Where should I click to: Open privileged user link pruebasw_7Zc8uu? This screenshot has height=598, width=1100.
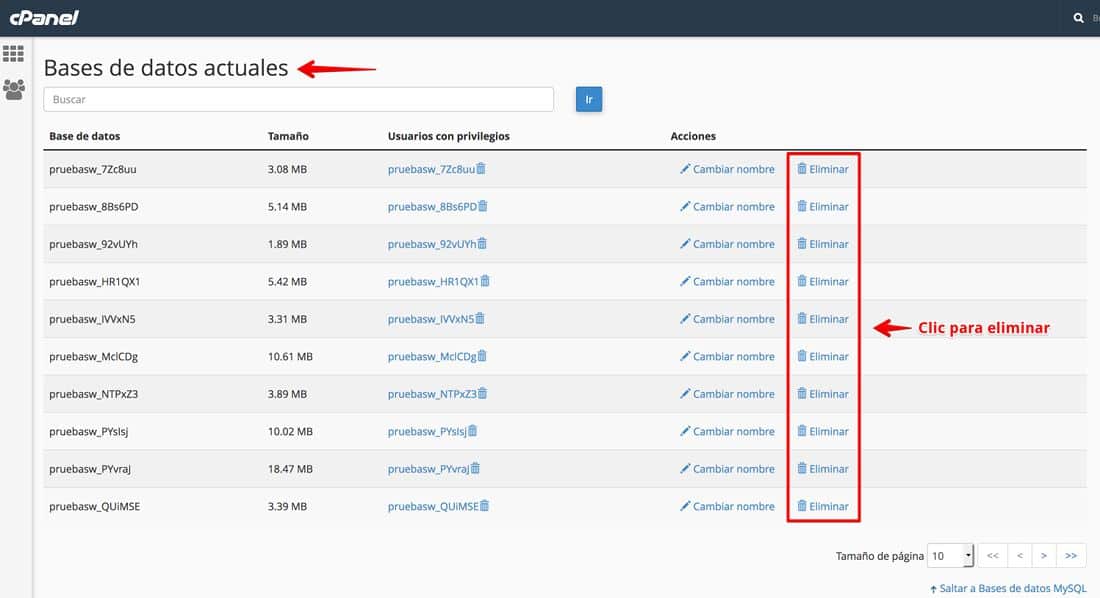(431, 168)
